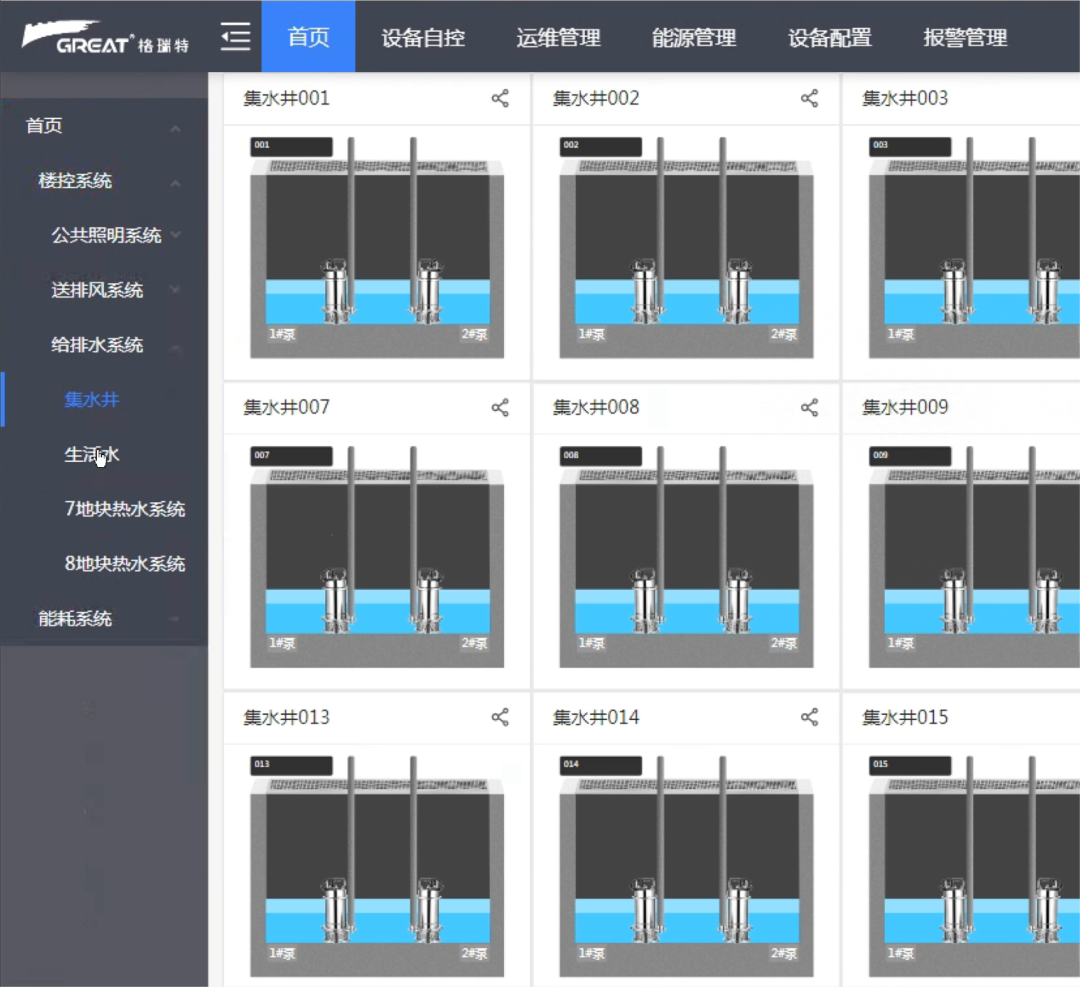Click share icon for 集水井014
1080x987 pixels.
point(810,717)
